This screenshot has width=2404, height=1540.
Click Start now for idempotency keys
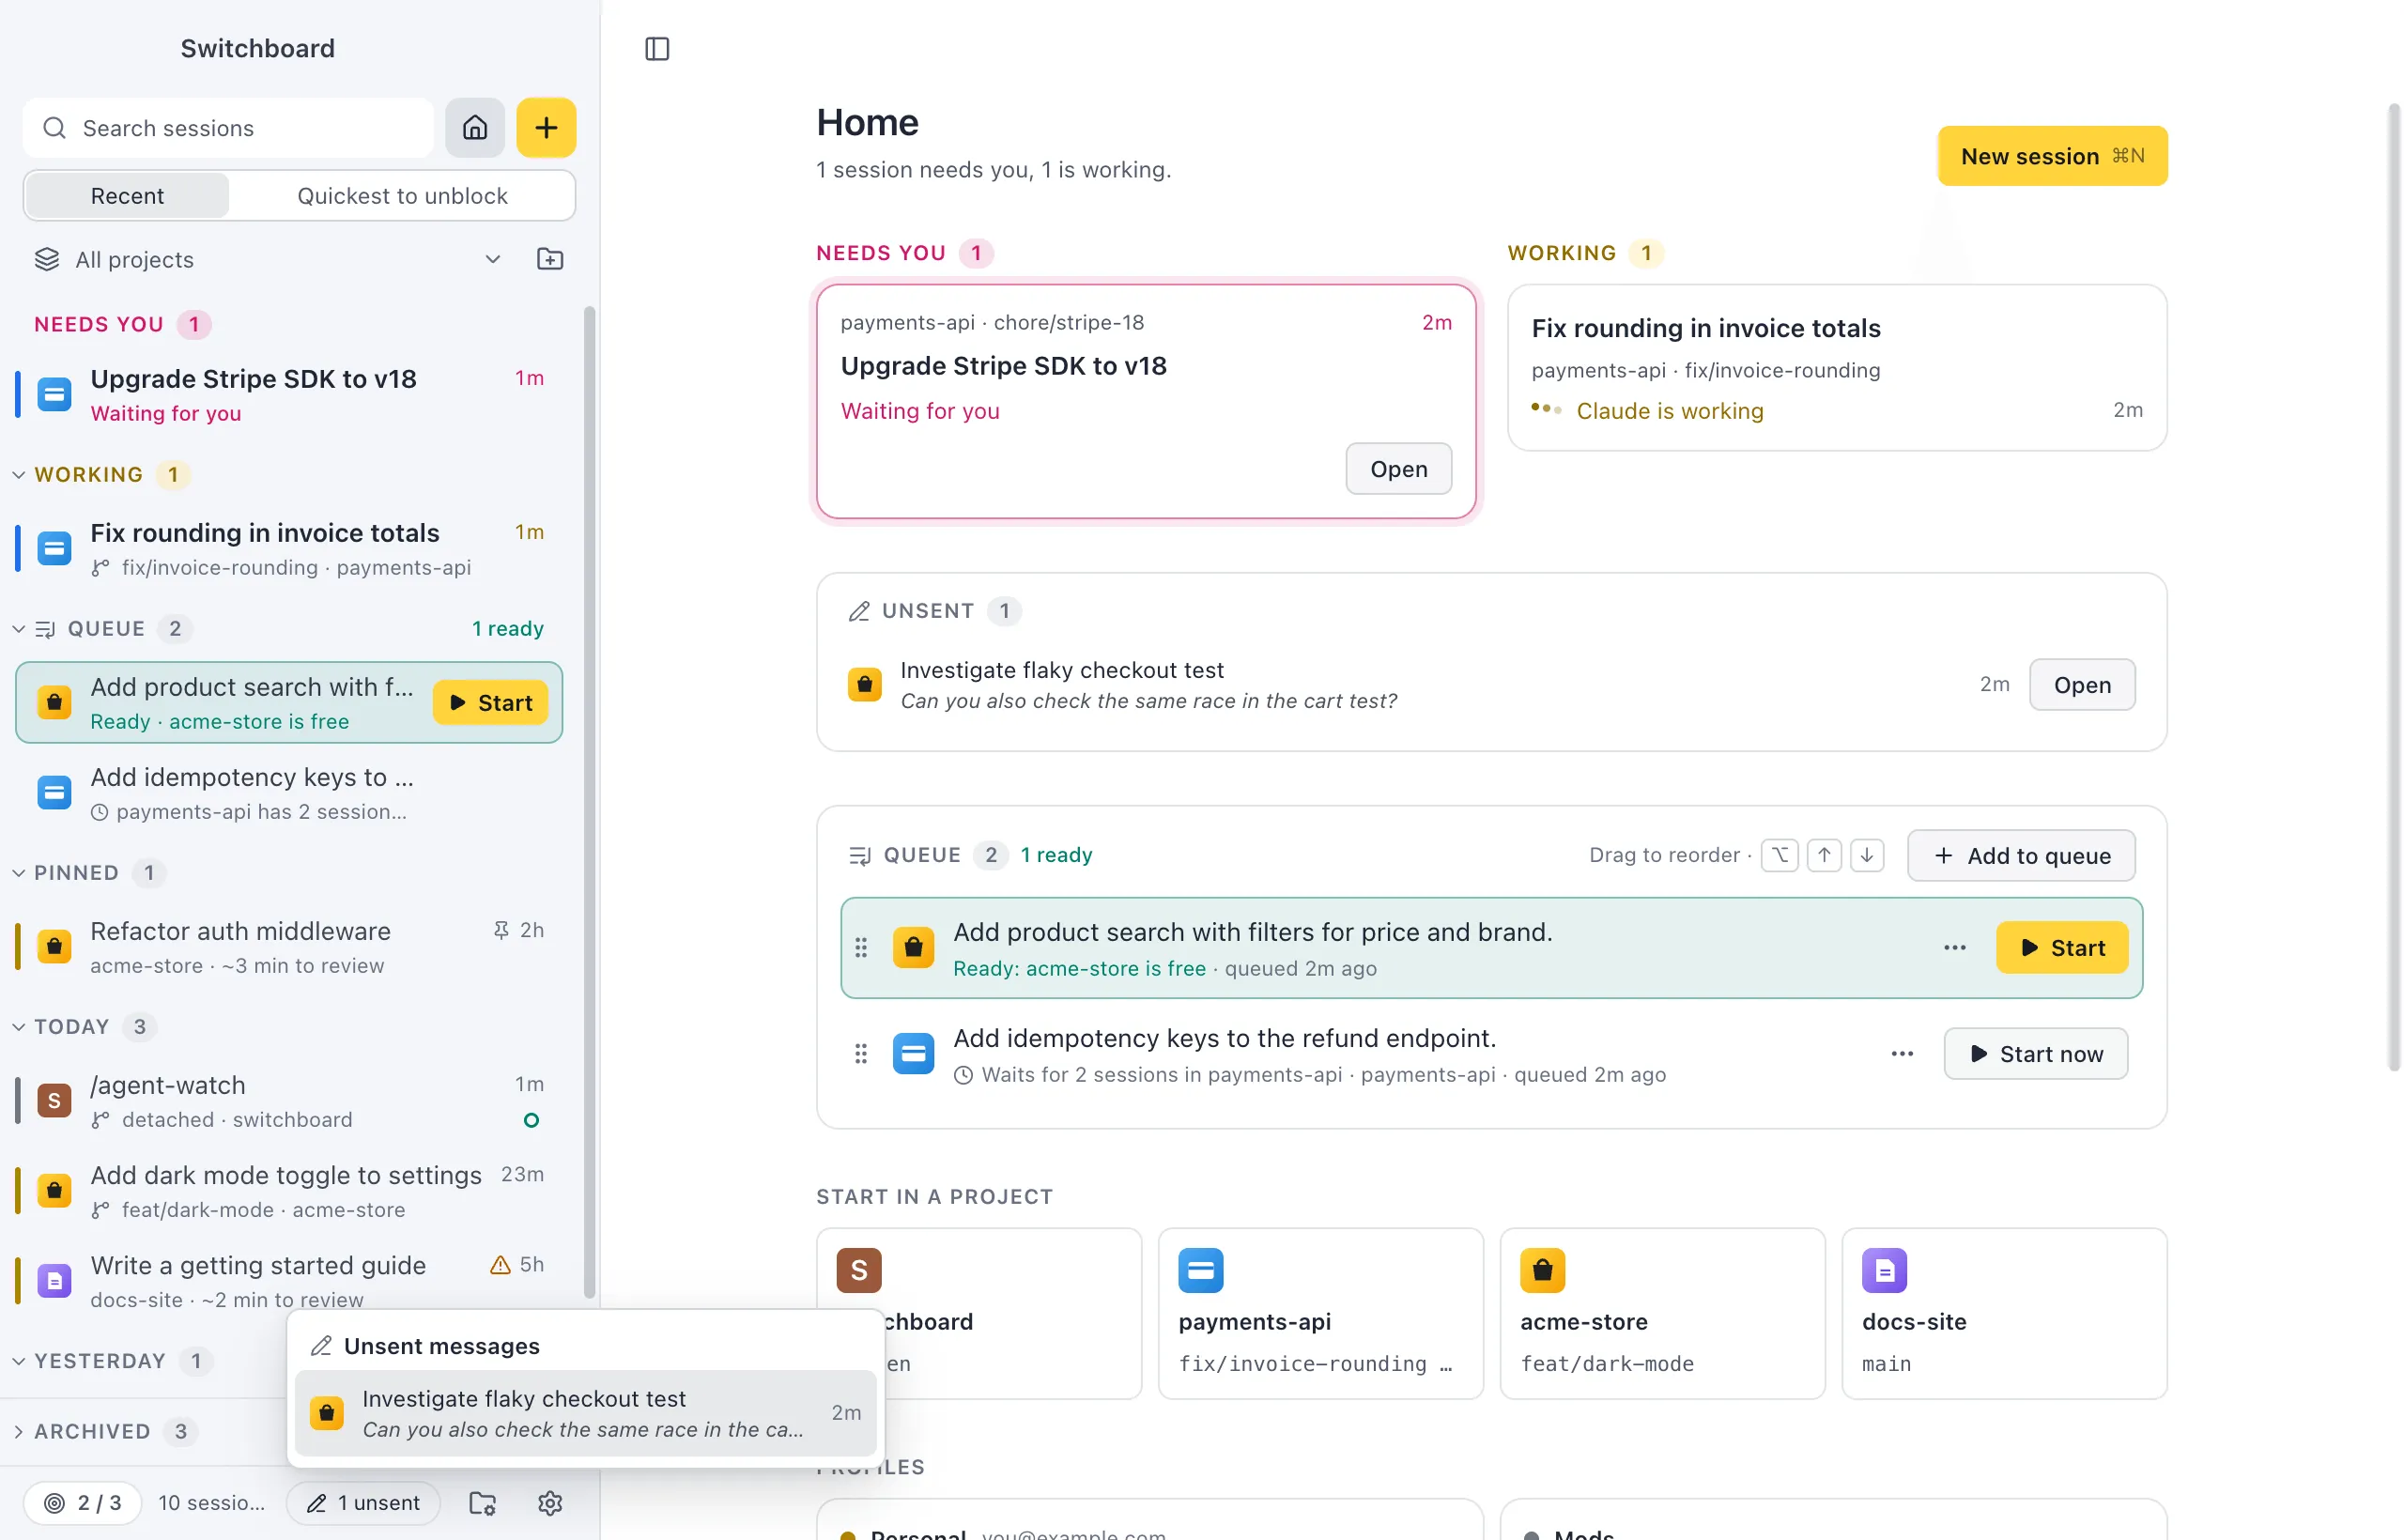[2035, 1053]
